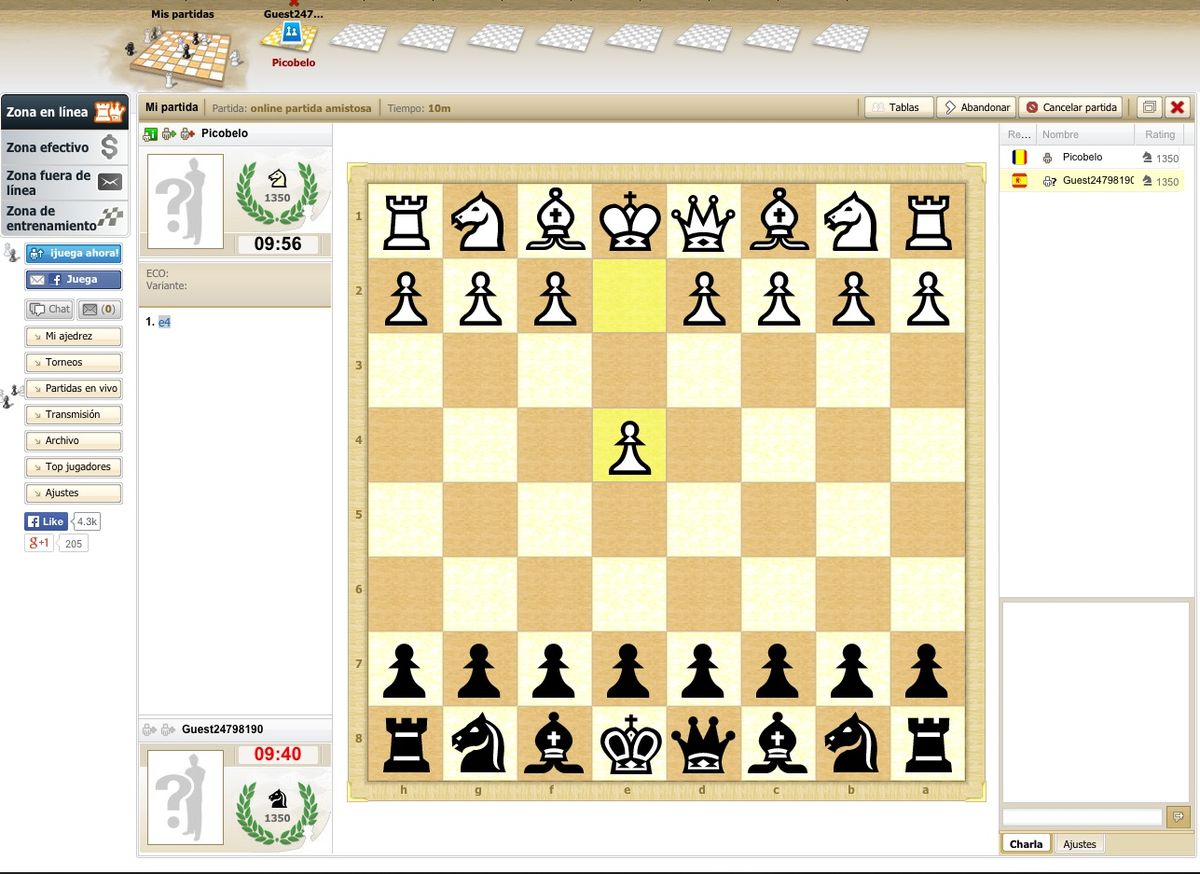1200x874 pixels.
Task: Expand the Torneos sidebar entry
Action: [75, 362]
